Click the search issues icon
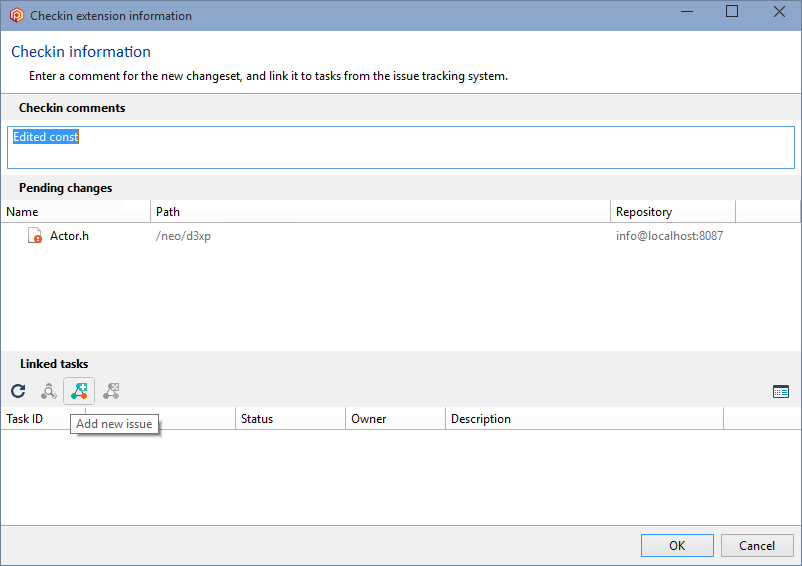Screen dimensions: 802x566 [x=49, y=391]
